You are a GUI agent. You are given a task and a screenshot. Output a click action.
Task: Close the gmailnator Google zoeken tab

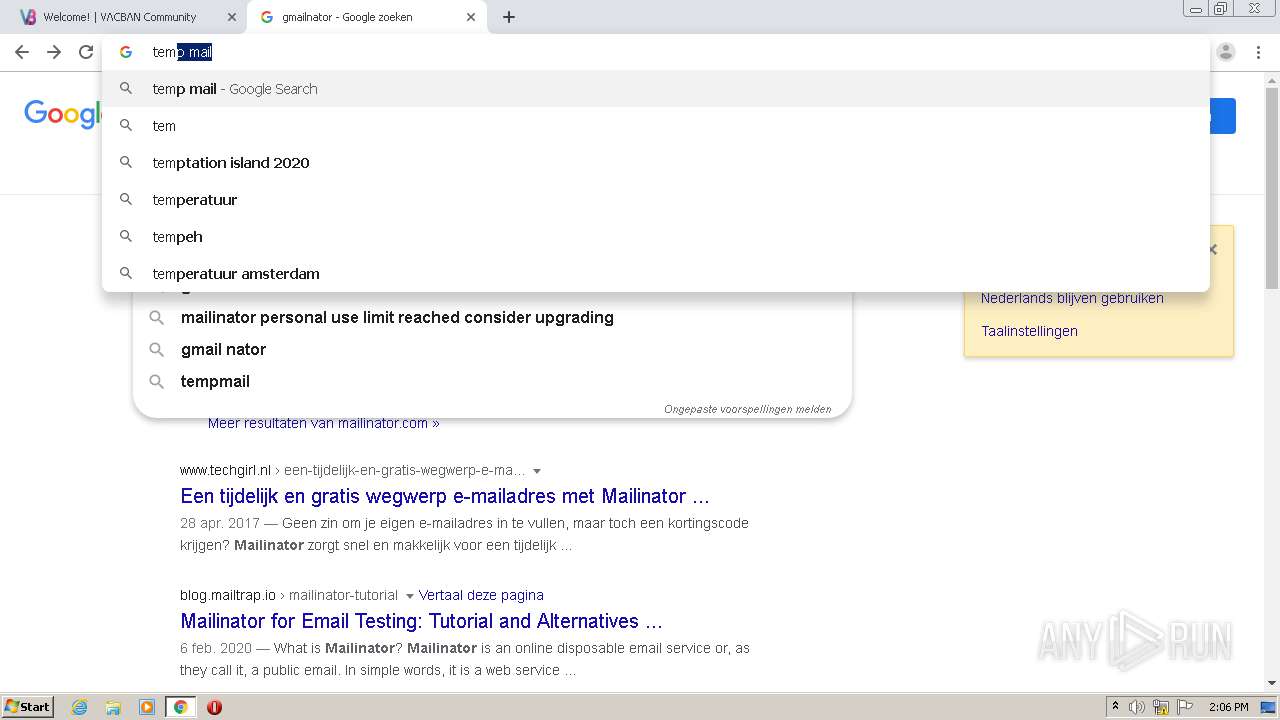(471, 17)
